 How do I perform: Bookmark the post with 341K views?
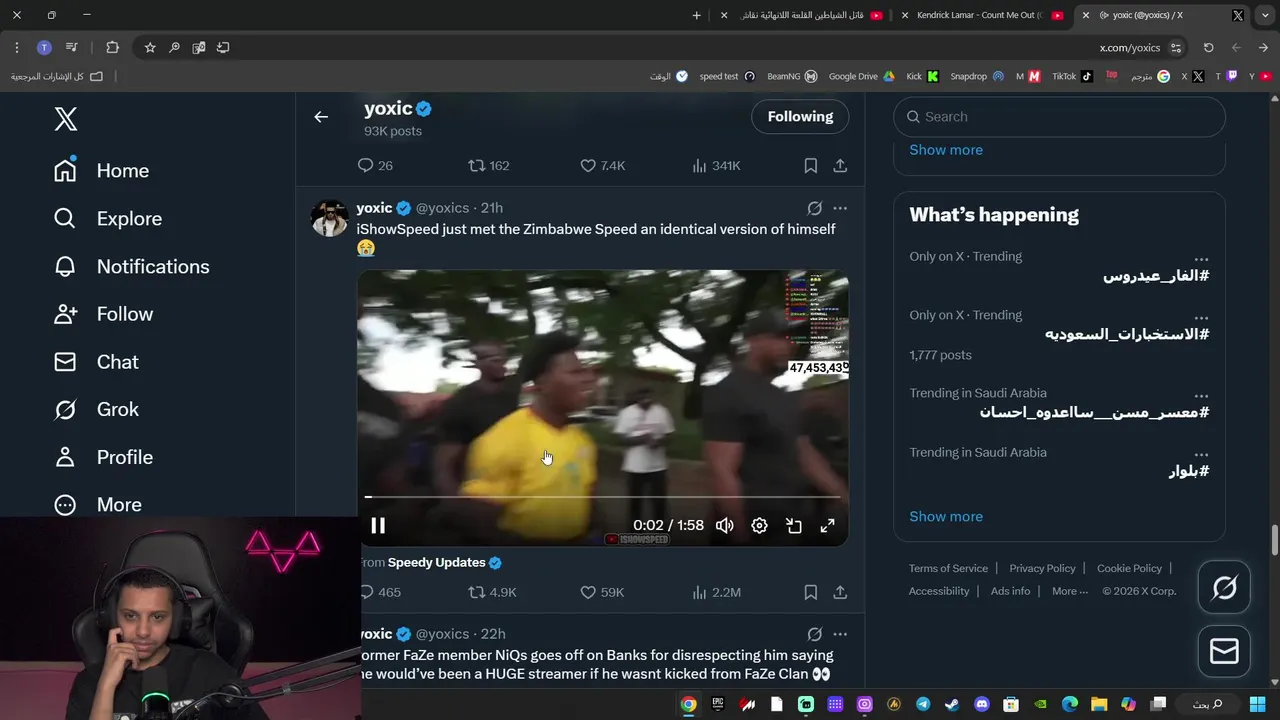(x=811, y=166)
